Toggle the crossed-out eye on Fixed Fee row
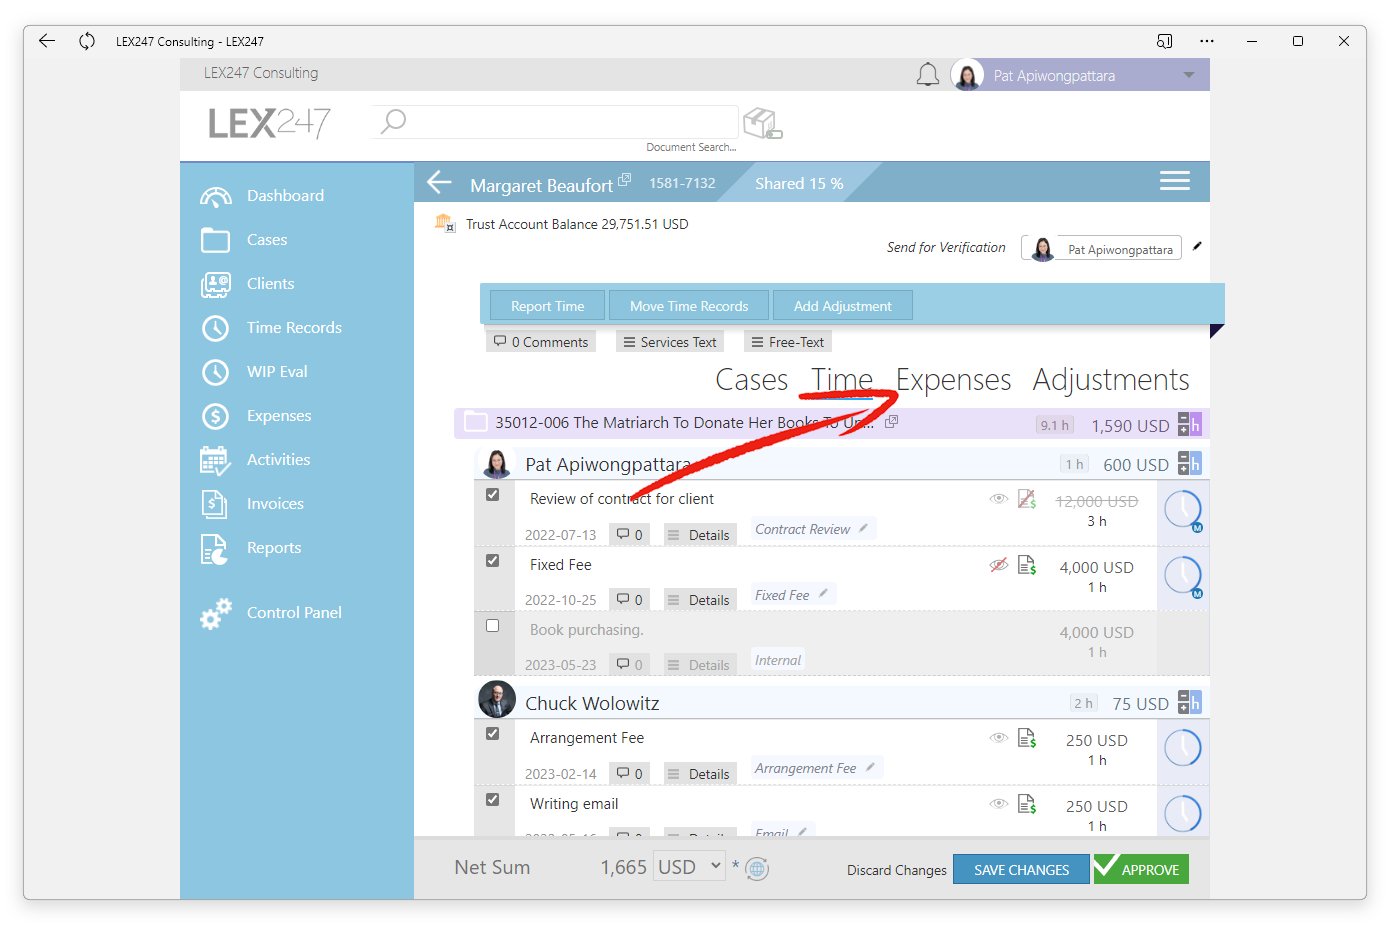This screenshot has height=925, width=1390. (x=998, y=565)
